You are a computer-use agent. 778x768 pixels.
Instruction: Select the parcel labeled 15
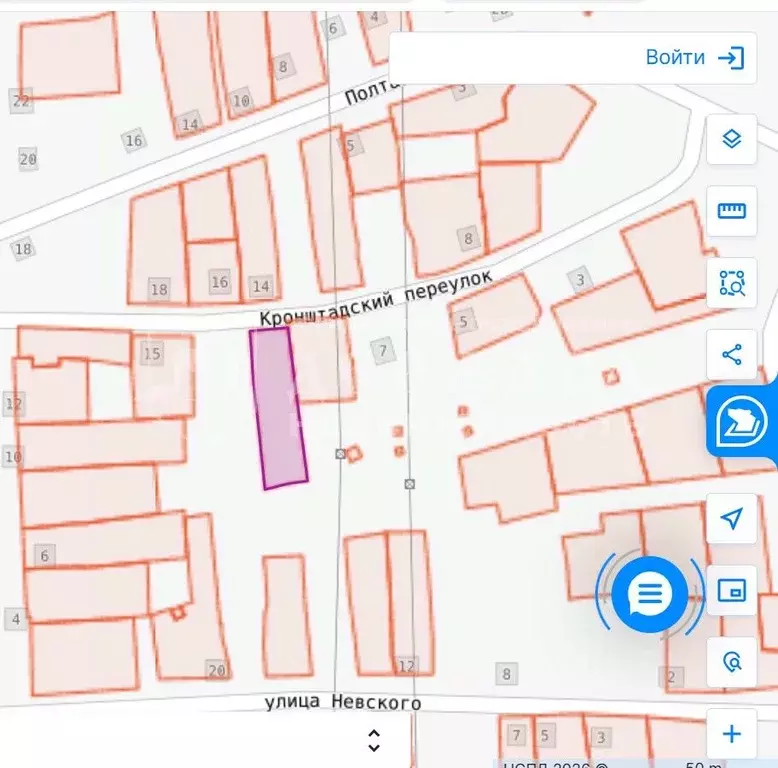pyautogui.click(x=163, y=376)
